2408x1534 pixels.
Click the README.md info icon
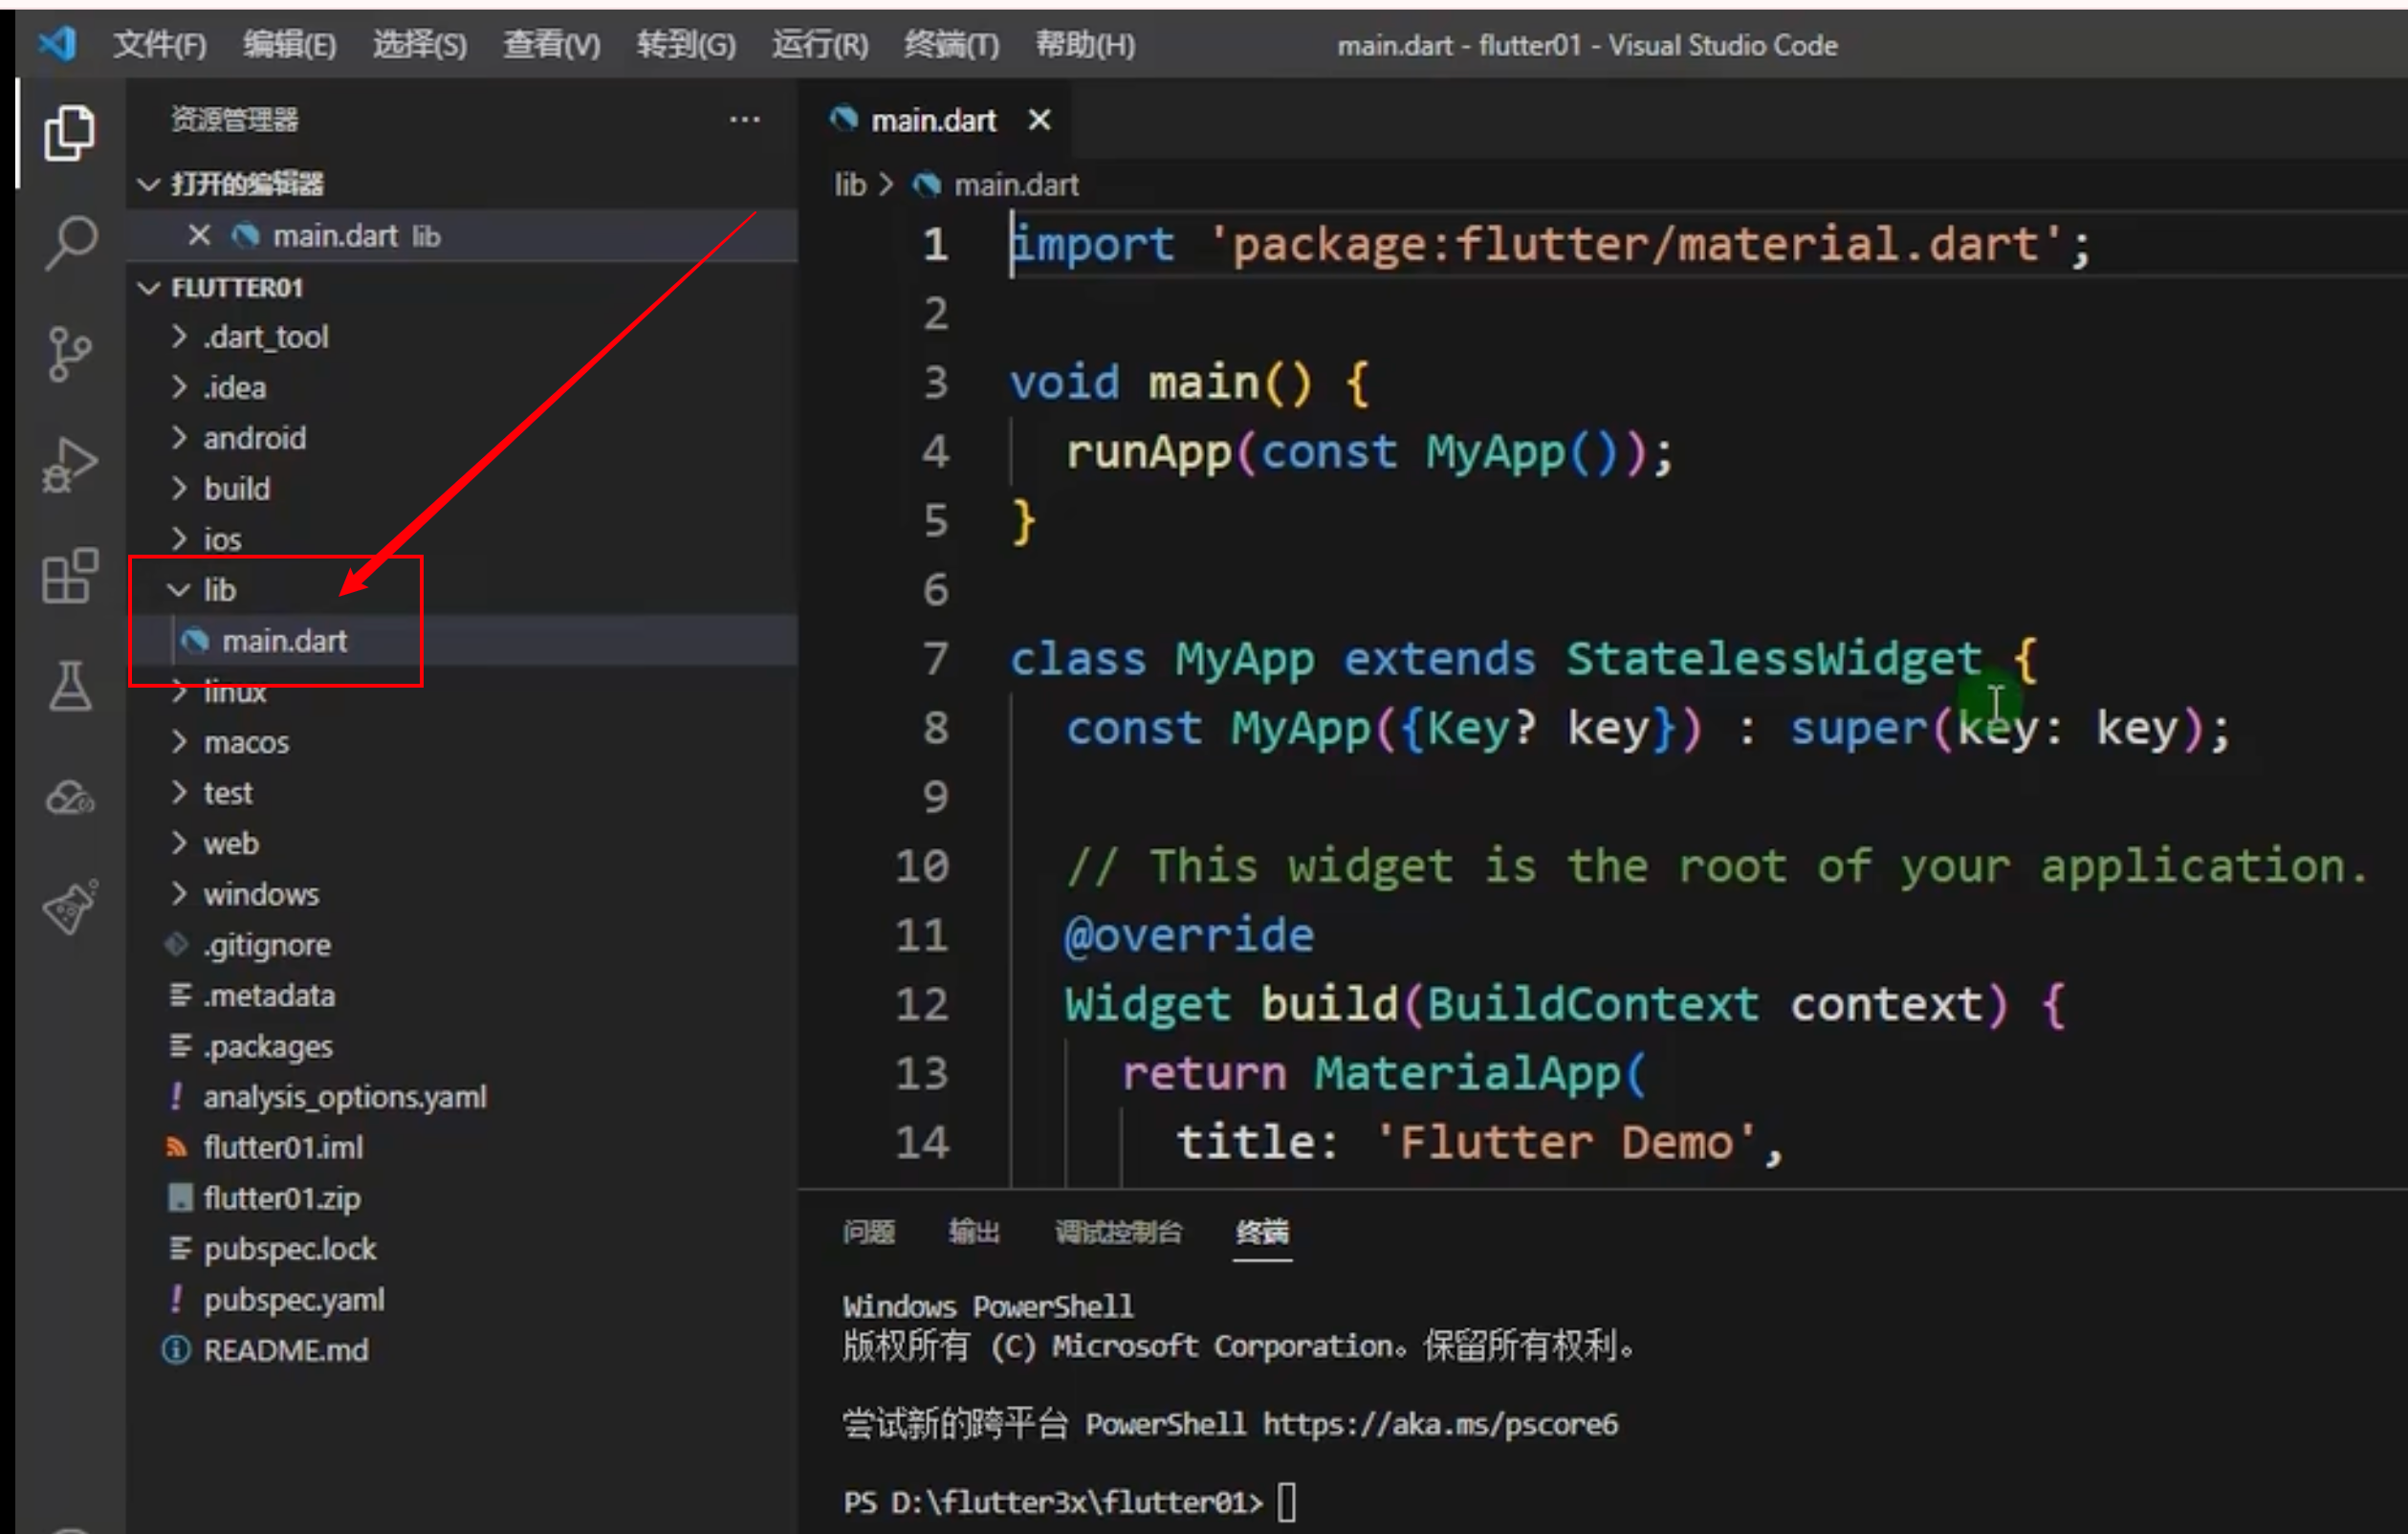[176, 1350]
